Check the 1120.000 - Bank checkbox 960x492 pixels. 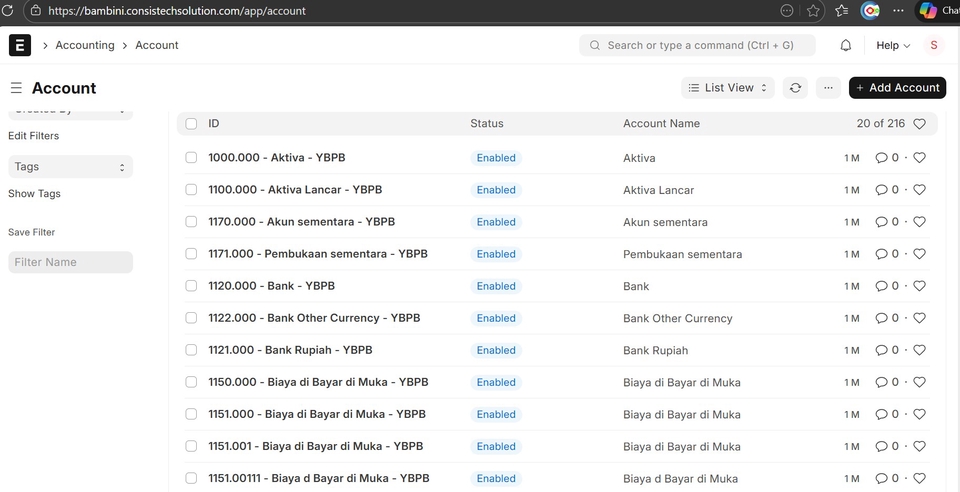click(x=191, y=286)
